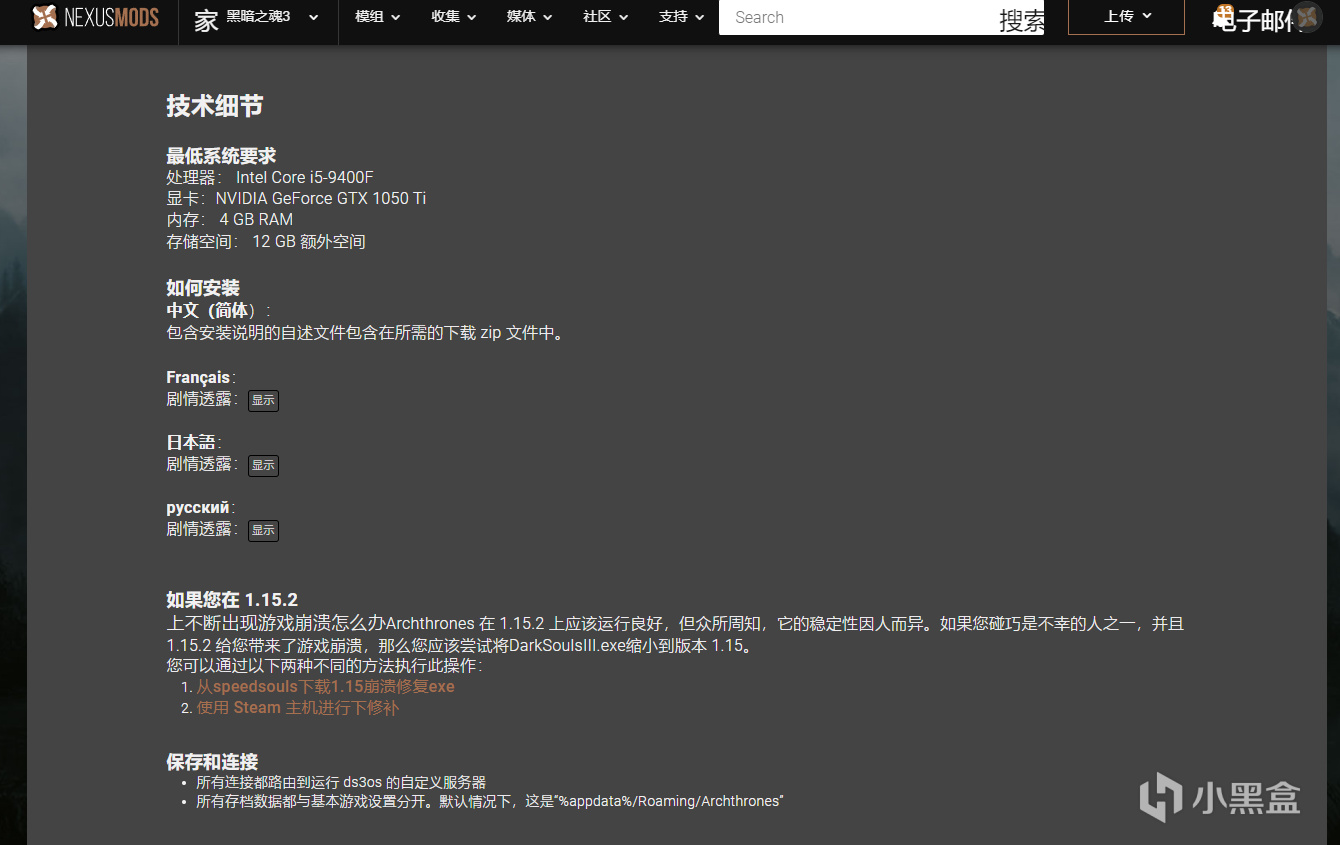Select the 保存和连接 heading
Screen dimensions: 1340x845
212,762
